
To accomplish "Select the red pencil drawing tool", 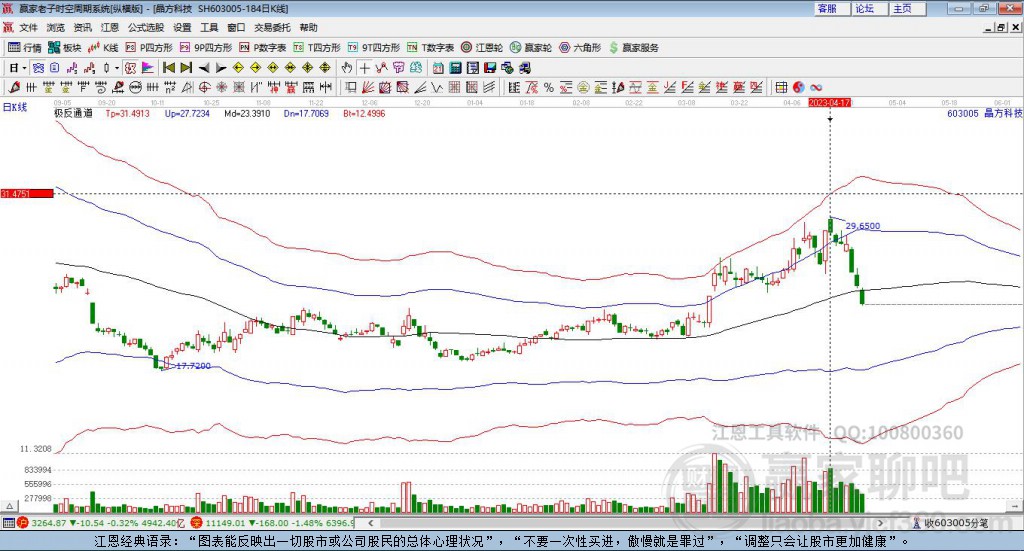I will [x=14, y=87].
